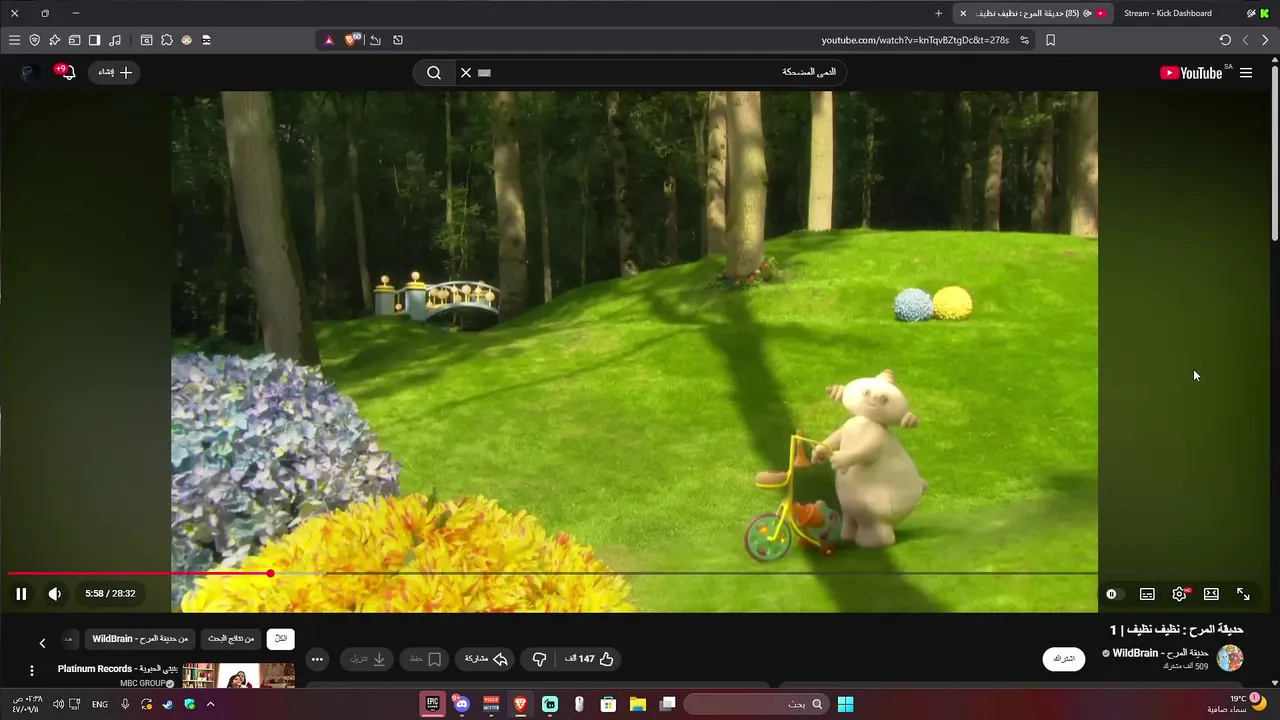The width and height of the screenshot is (1280, 720).
Task: Like the video (147 thousand likes)
Action: 590,659
